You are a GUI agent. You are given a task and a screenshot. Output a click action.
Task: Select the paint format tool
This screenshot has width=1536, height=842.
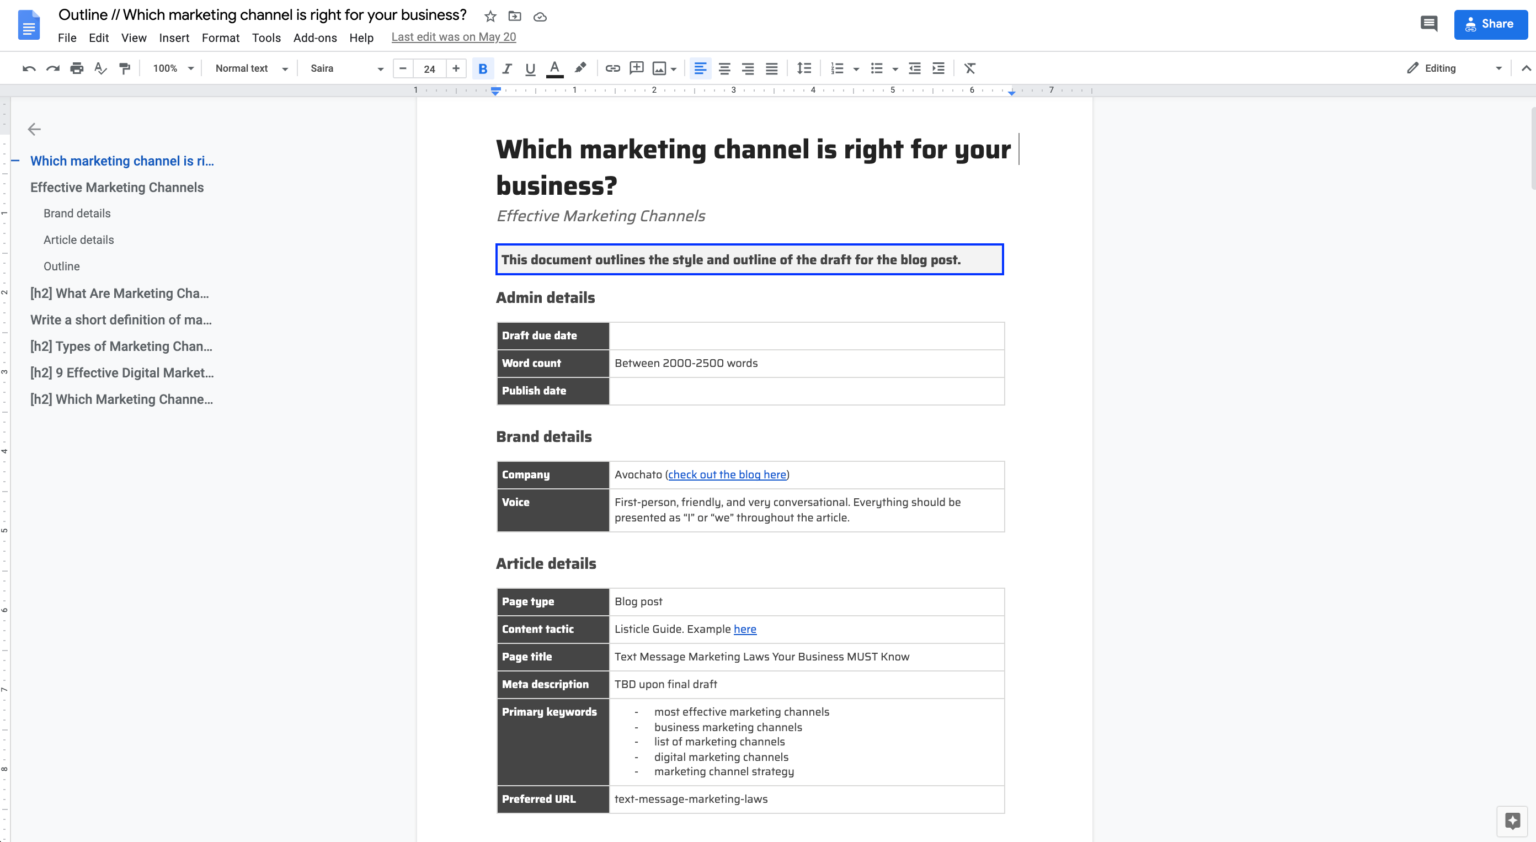pos(124,68)
